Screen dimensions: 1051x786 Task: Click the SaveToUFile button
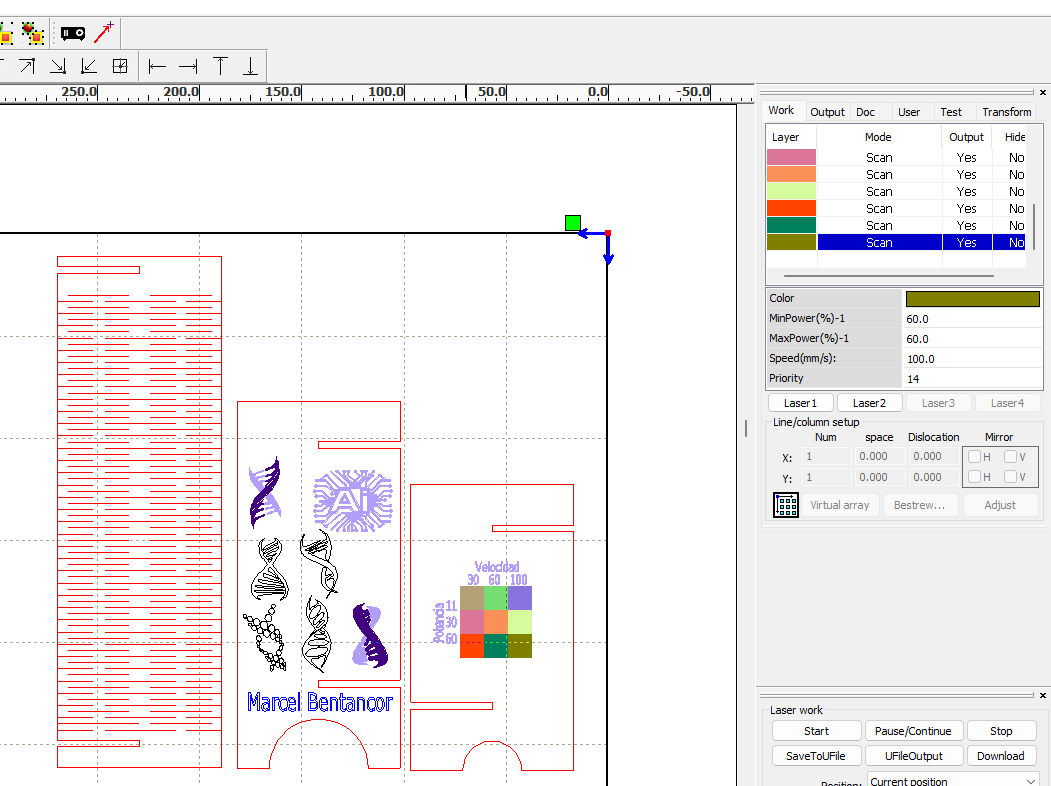coord(816,756)
